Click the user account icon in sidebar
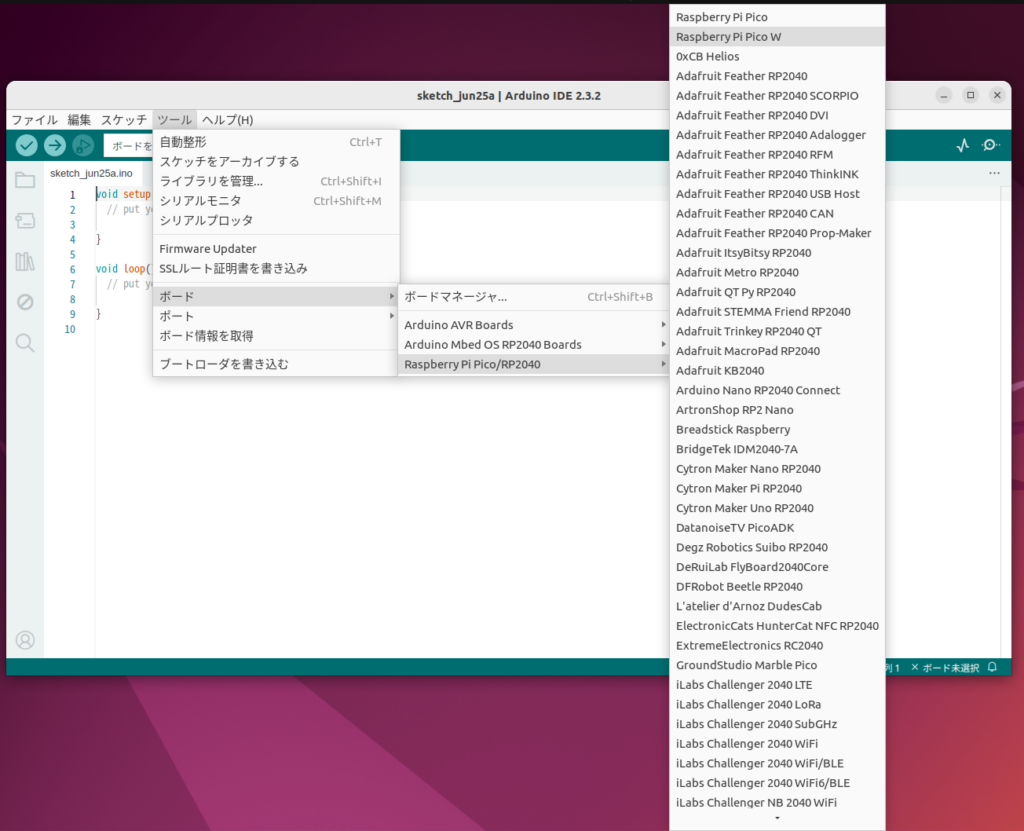This screenshot has height=831, width=1024. [x=25, y=640]
